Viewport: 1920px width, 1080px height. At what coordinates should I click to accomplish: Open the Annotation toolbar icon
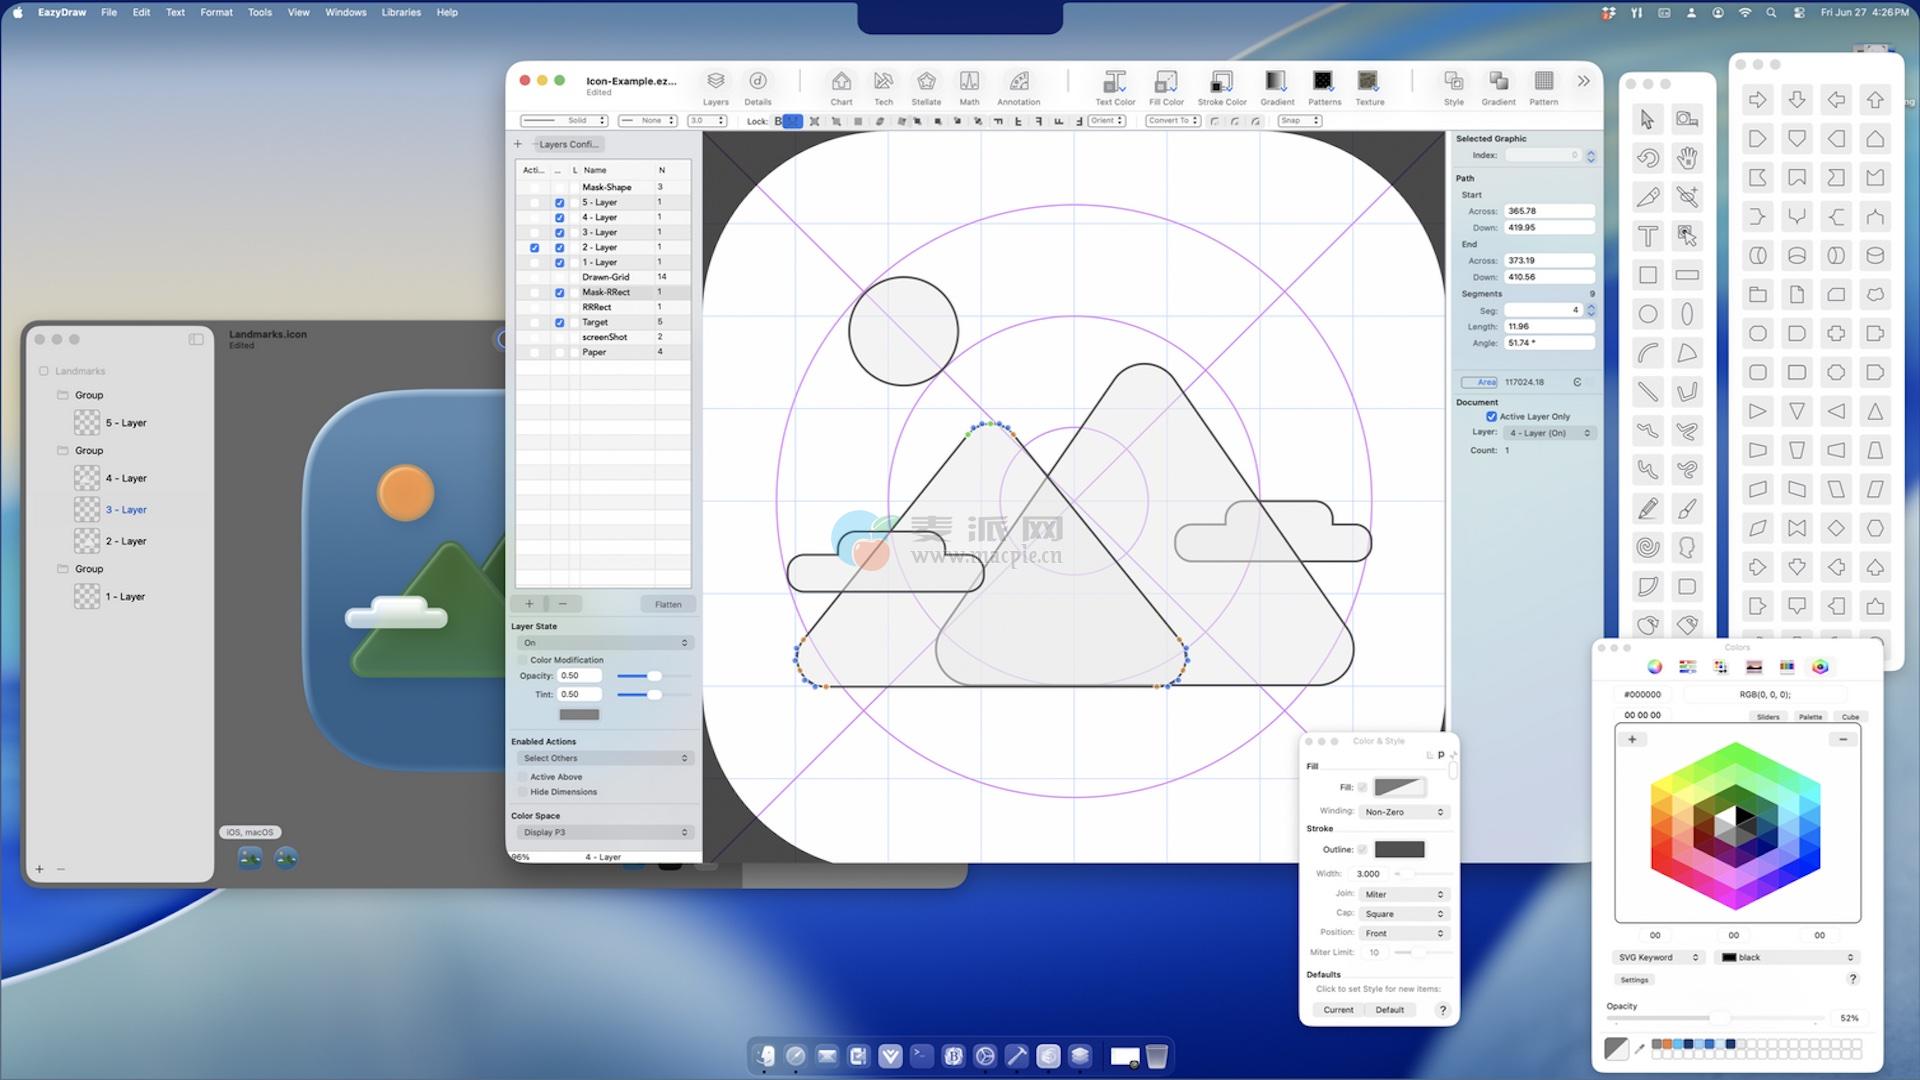1018,82
